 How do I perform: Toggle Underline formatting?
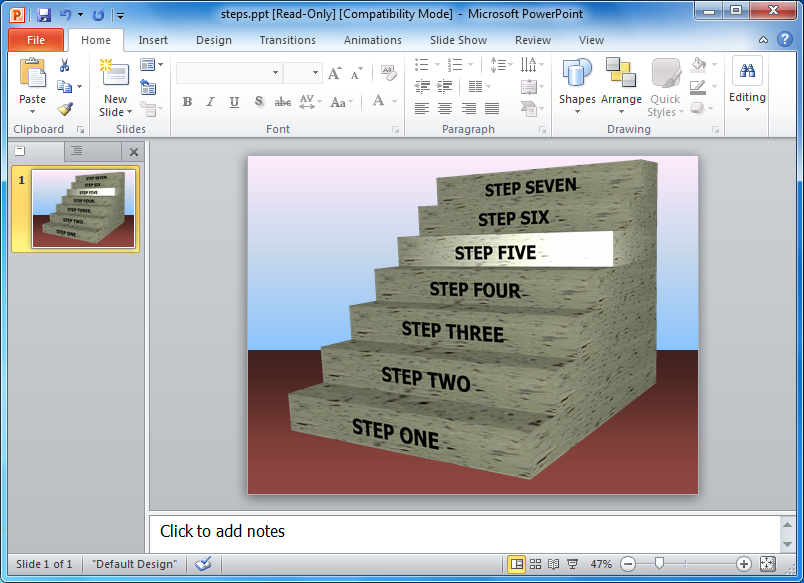click(234, 102)
